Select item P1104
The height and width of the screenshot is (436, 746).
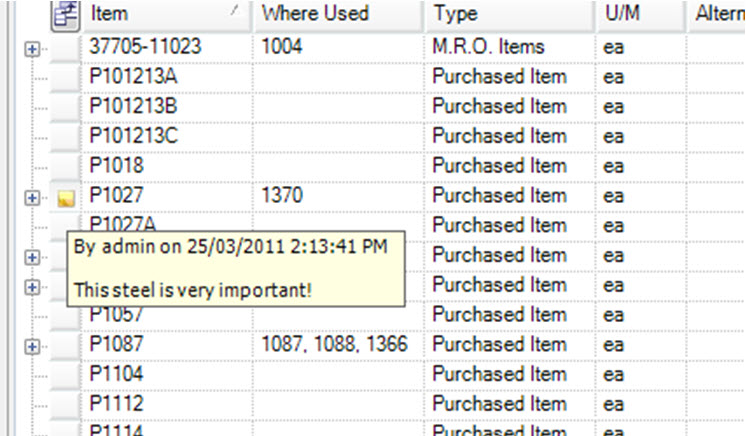pos(116,374)
